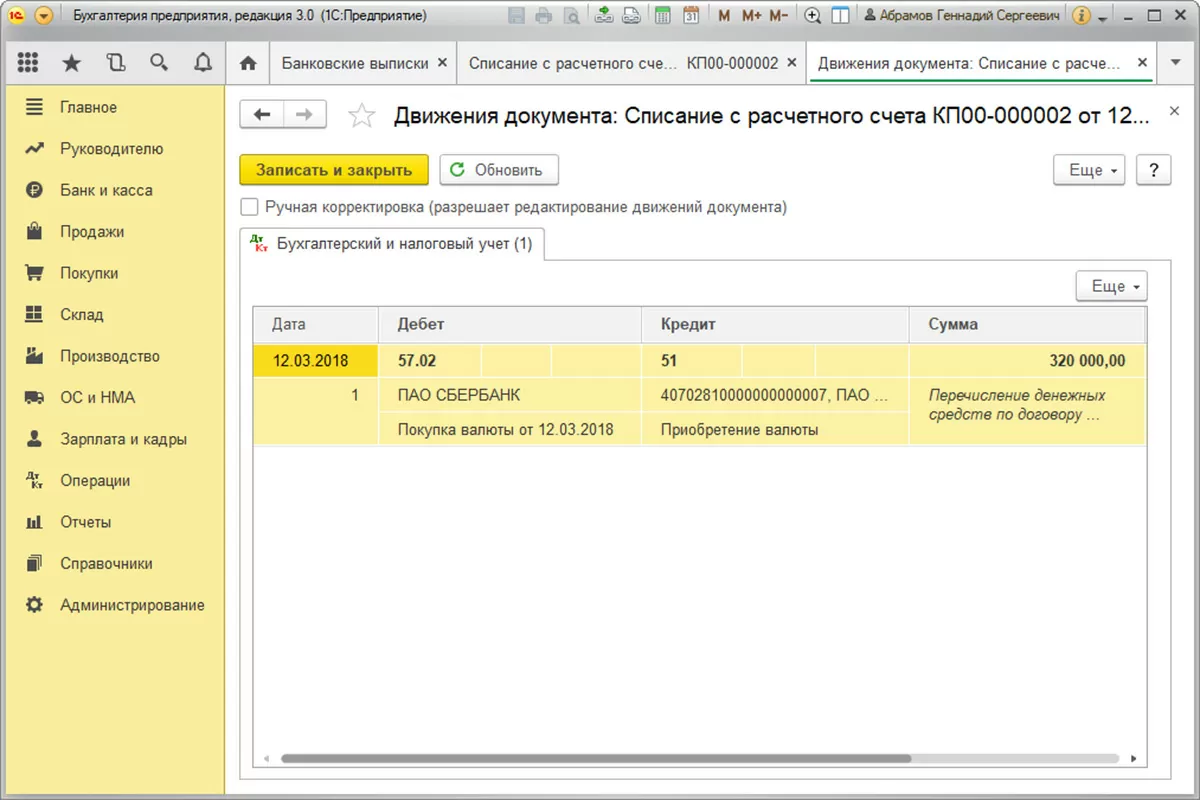The height and width of the screenshot is (800, 1200).
Task: Open Favorites star in top panel
Action: pyautogui.click(x=72, y=63)
